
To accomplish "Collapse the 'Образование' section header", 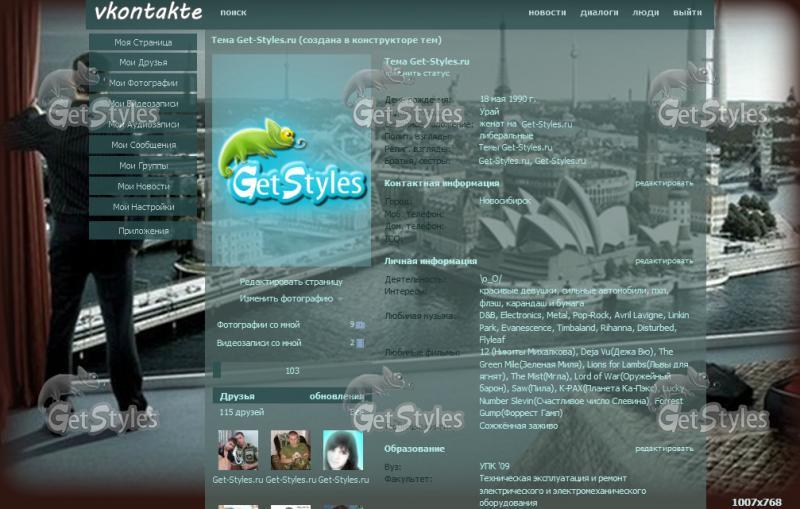I will (x=415, y=449).
